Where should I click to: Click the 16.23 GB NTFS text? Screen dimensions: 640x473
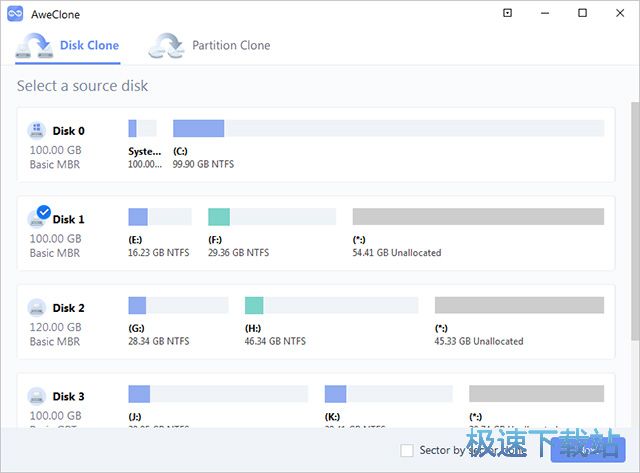pos(159,253)
